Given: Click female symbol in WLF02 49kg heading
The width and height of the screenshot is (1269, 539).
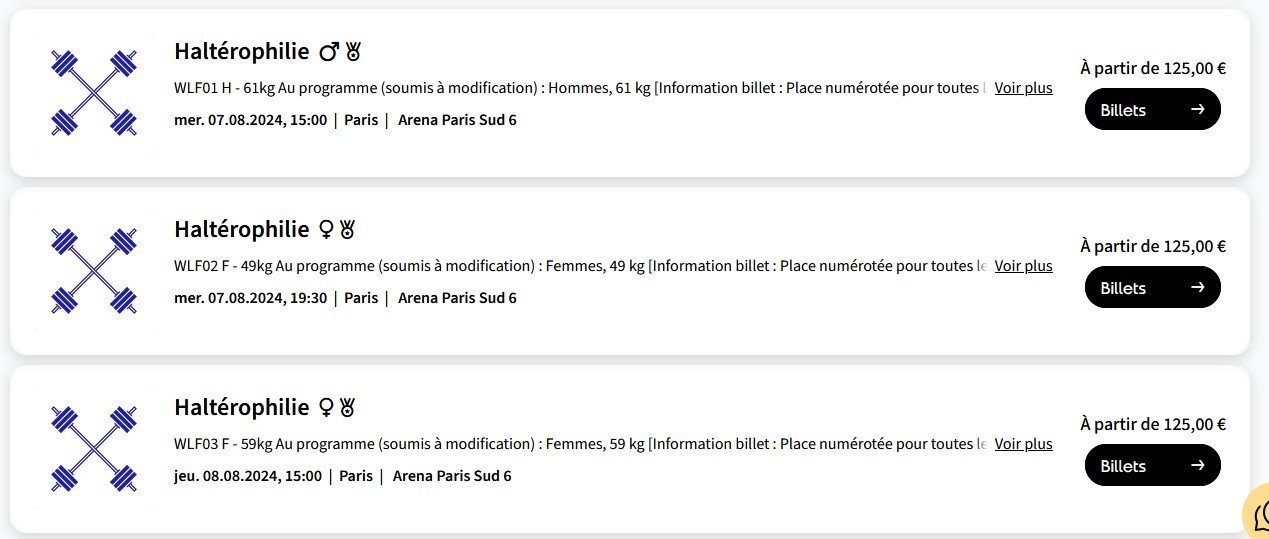Looking at the screenshot, I should click(x=326, y=229).
